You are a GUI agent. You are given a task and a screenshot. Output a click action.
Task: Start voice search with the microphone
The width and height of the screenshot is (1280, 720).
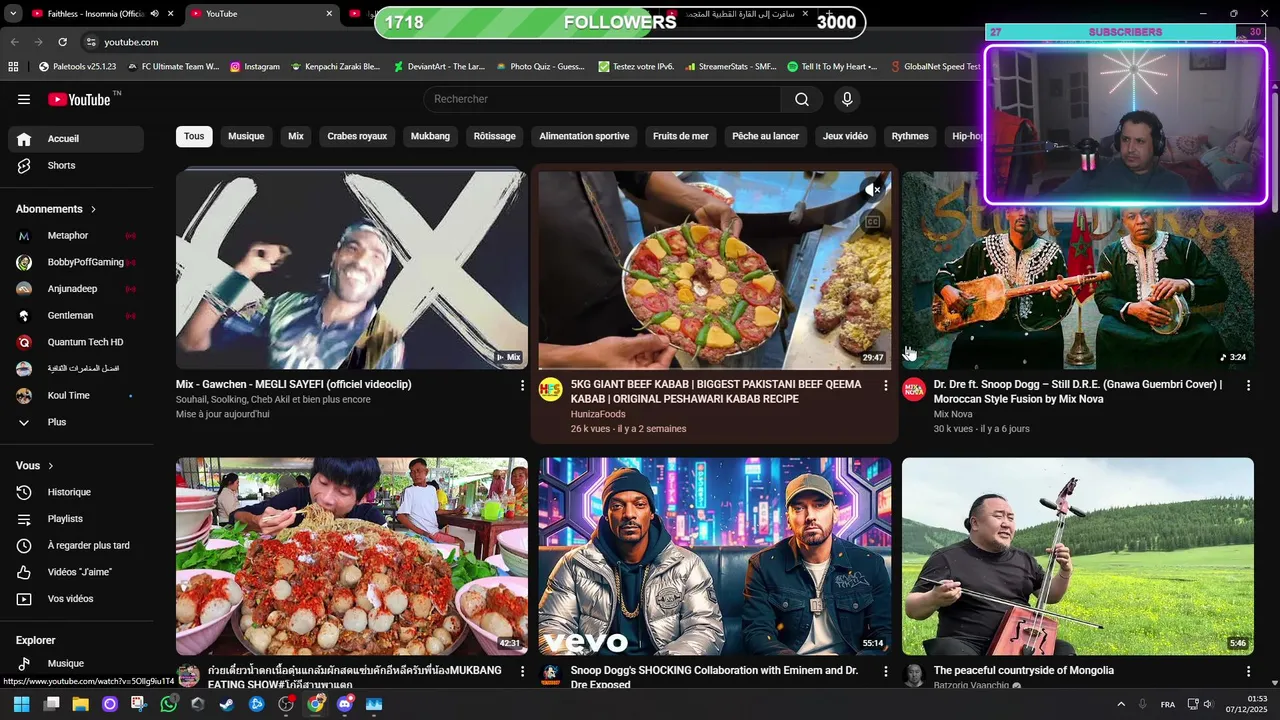[847, 99]
